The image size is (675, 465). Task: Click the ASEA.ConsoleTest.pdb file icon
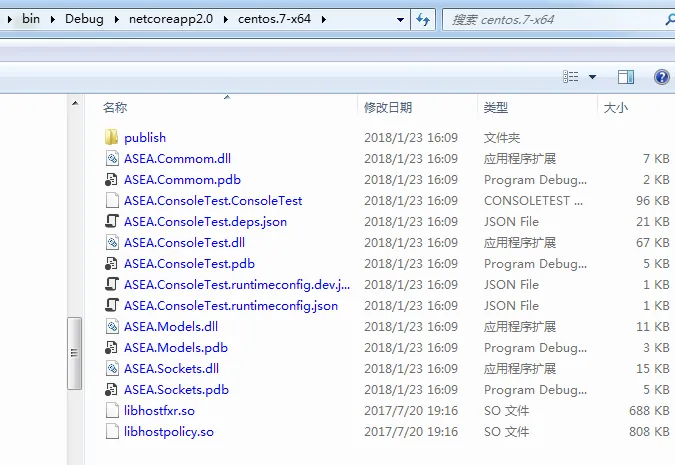111,264
